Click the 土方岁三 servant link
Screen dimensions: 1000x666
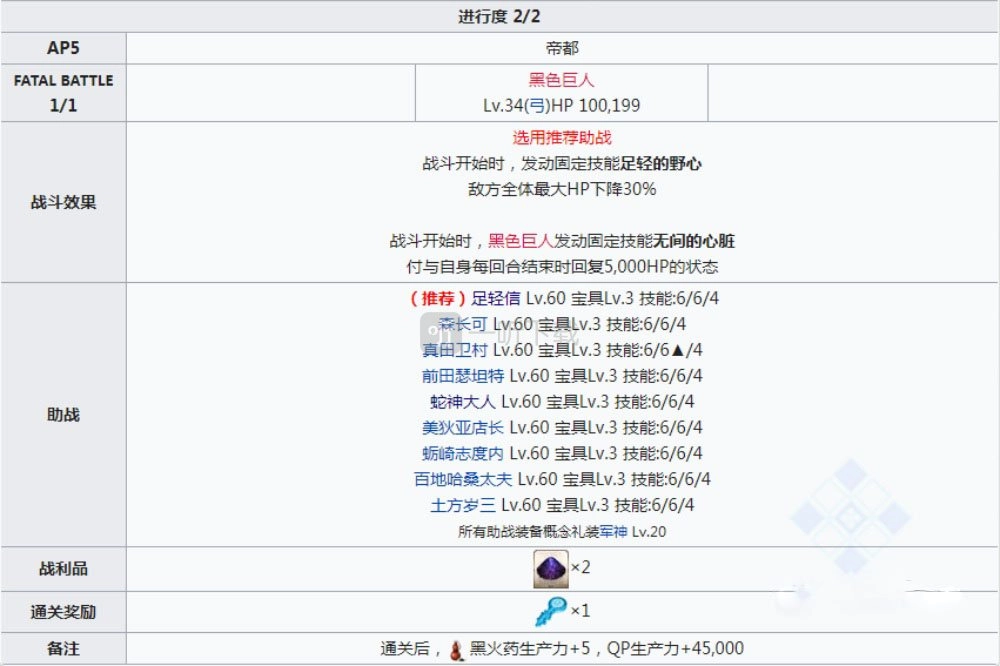[x=462, y=506]
